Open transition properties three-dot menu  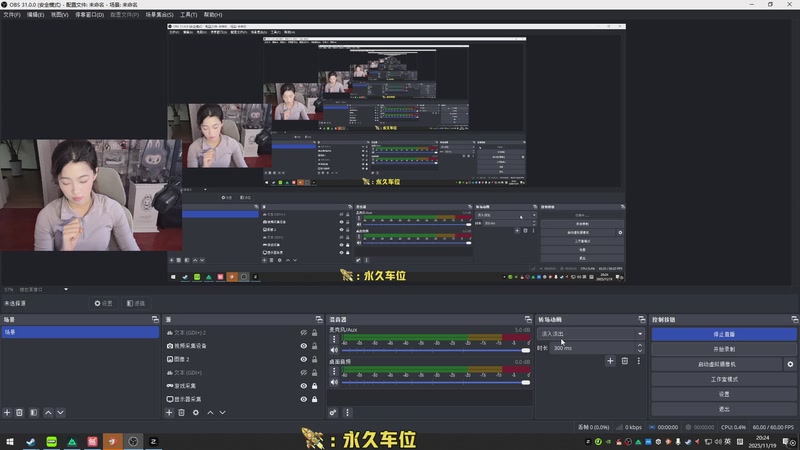click(638, 361)
